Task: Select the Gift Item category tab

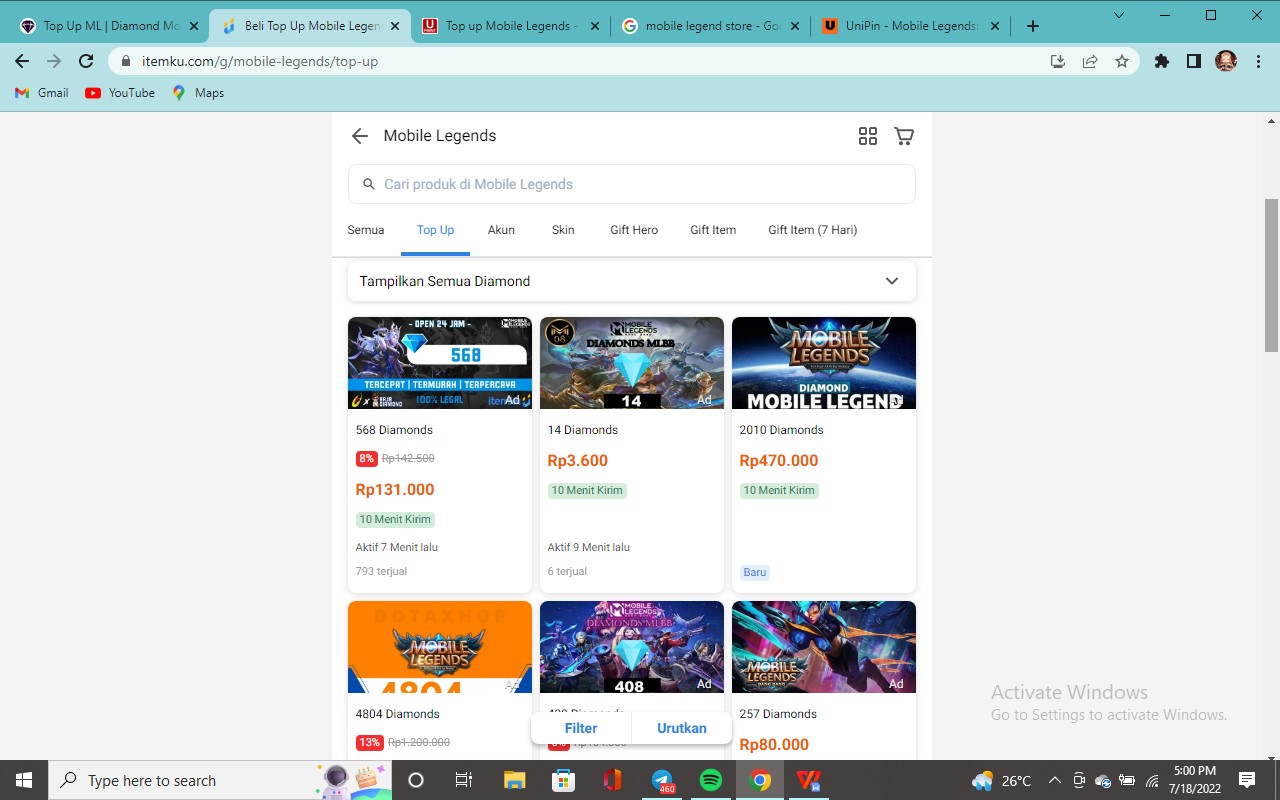Action: click(713, 230)
